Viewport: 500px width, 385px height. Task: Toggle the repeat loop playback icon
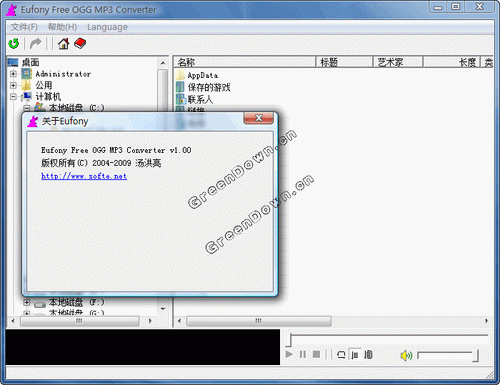pyautogui.click(x=341, y=354)
